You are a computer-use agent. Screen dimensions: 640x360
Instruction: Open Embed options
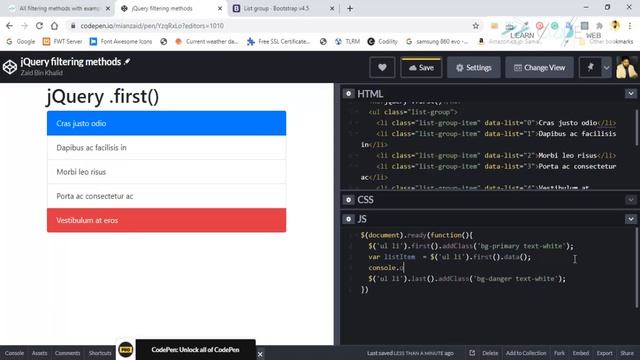click(580, 353)
